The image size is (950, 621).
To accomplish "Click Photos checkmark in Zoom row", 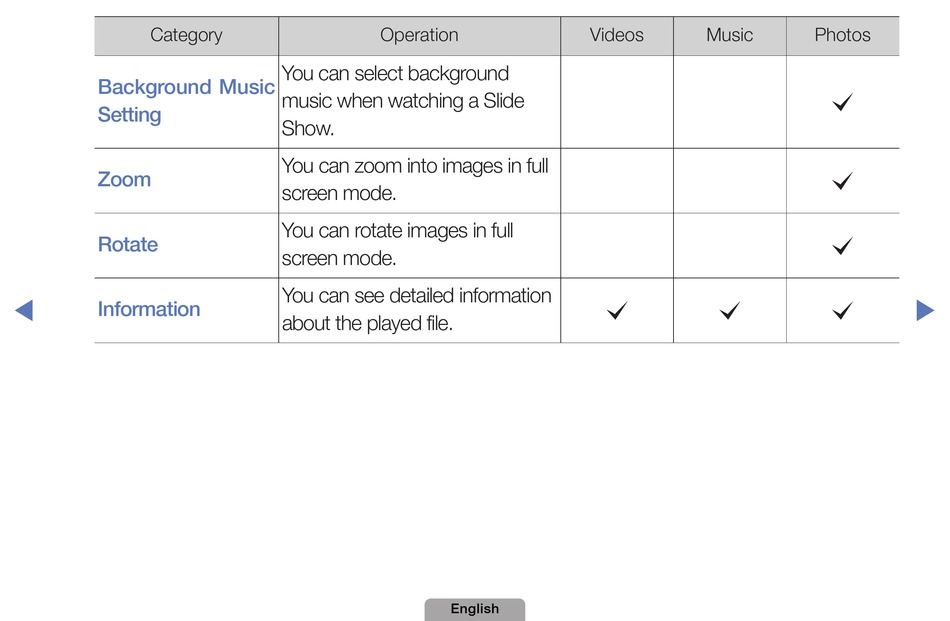I will coord(842,181).
